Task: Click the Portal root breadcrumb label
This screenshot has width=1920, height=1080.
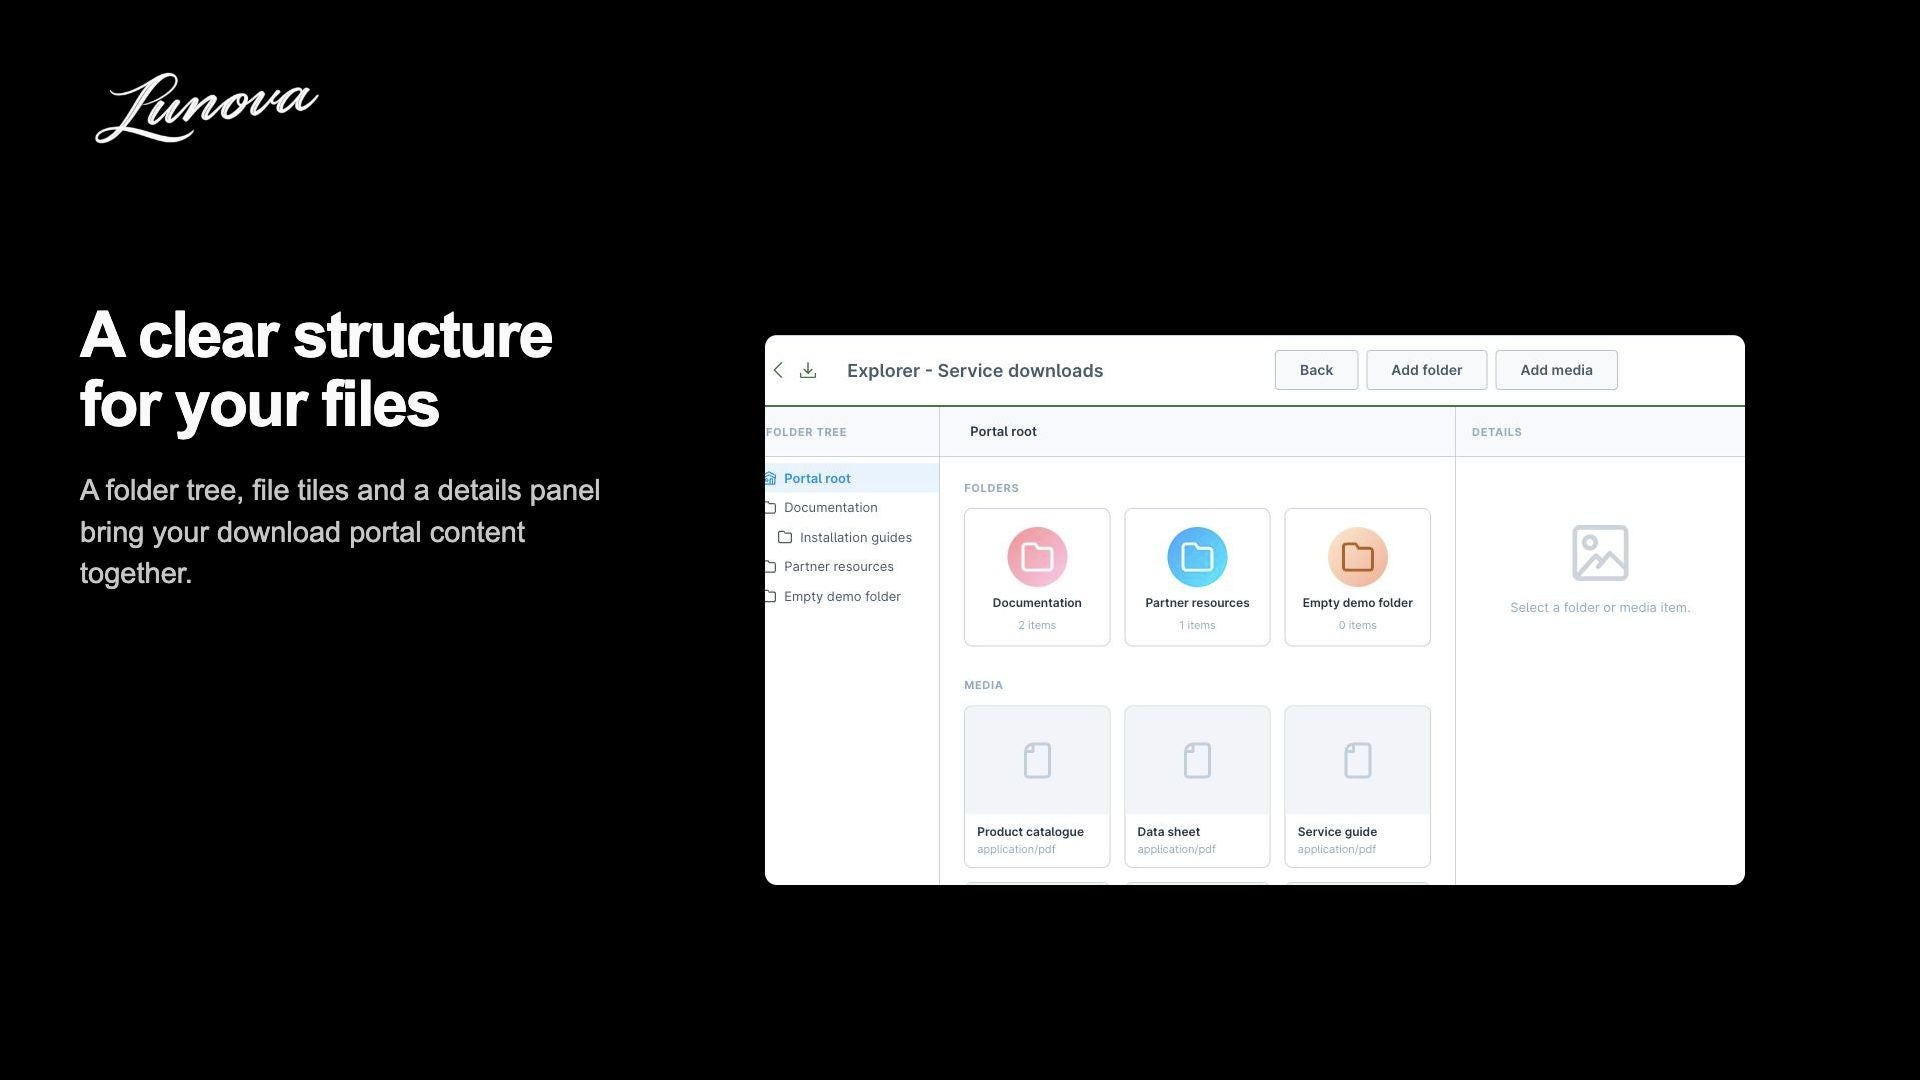Action: pos(1003,432)
